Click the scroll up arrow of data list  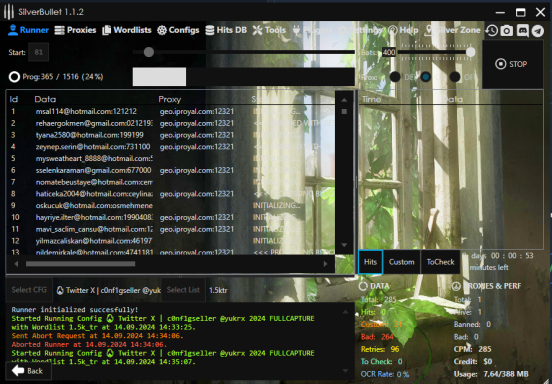pos(344,100)
